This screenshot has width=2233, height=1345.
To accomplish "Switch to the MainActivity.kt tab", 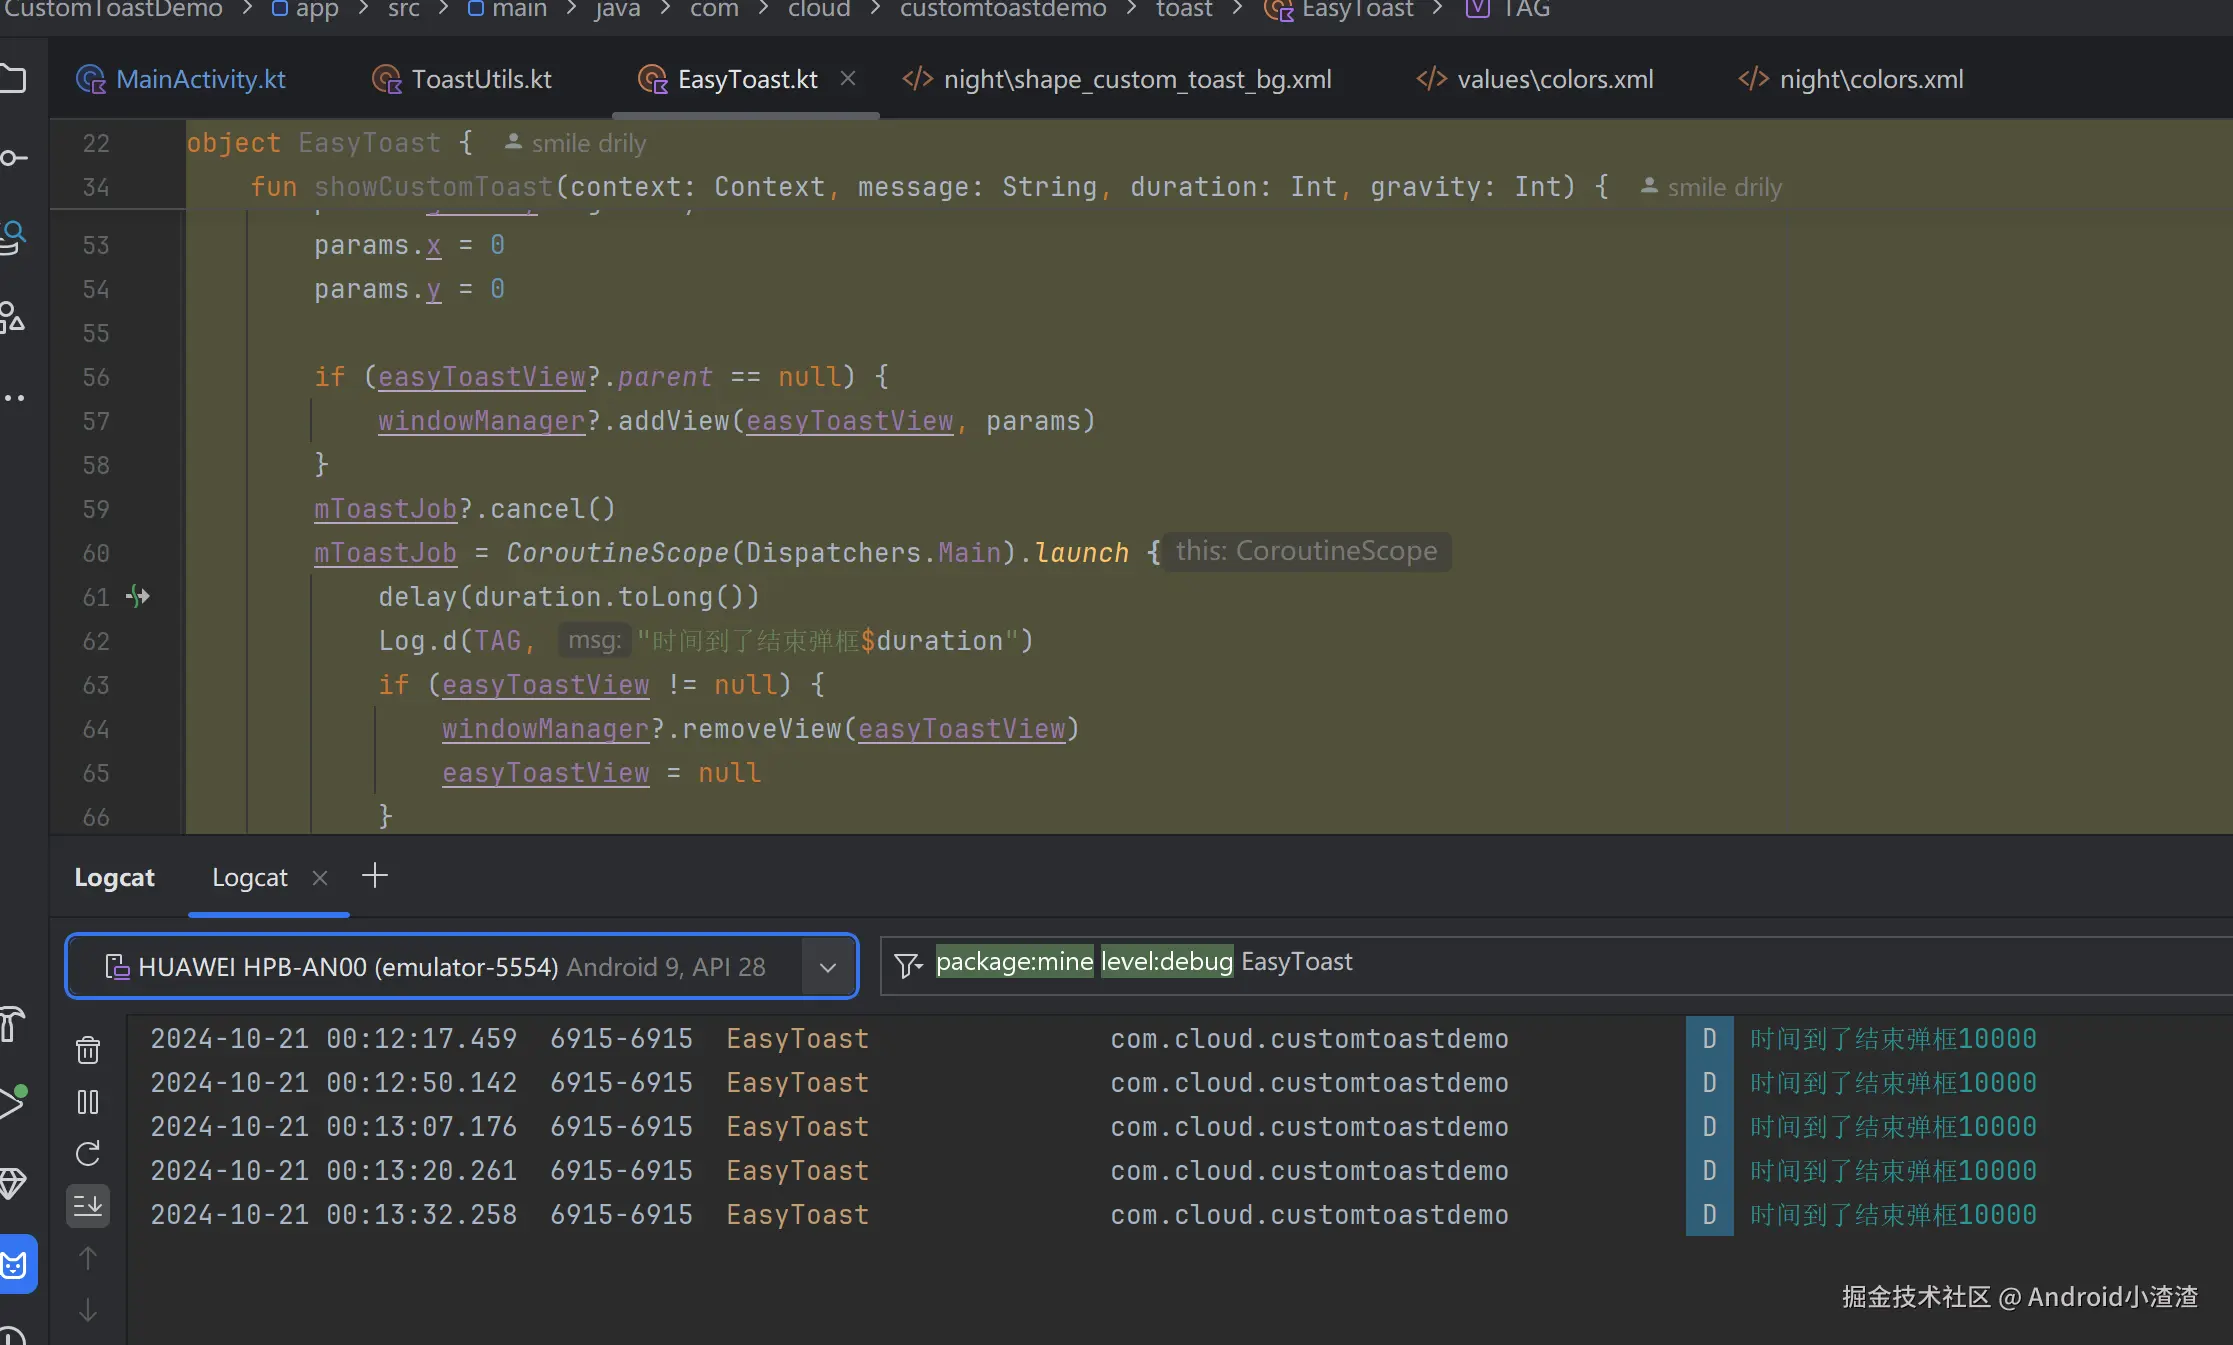I will pyautogui.click(x=200, y=79).
